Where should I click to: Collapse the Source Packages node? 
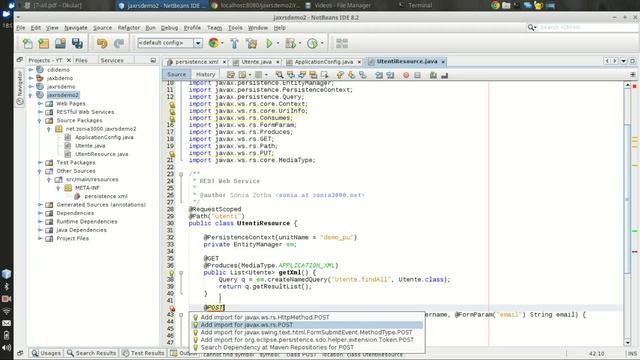(40, 120)
